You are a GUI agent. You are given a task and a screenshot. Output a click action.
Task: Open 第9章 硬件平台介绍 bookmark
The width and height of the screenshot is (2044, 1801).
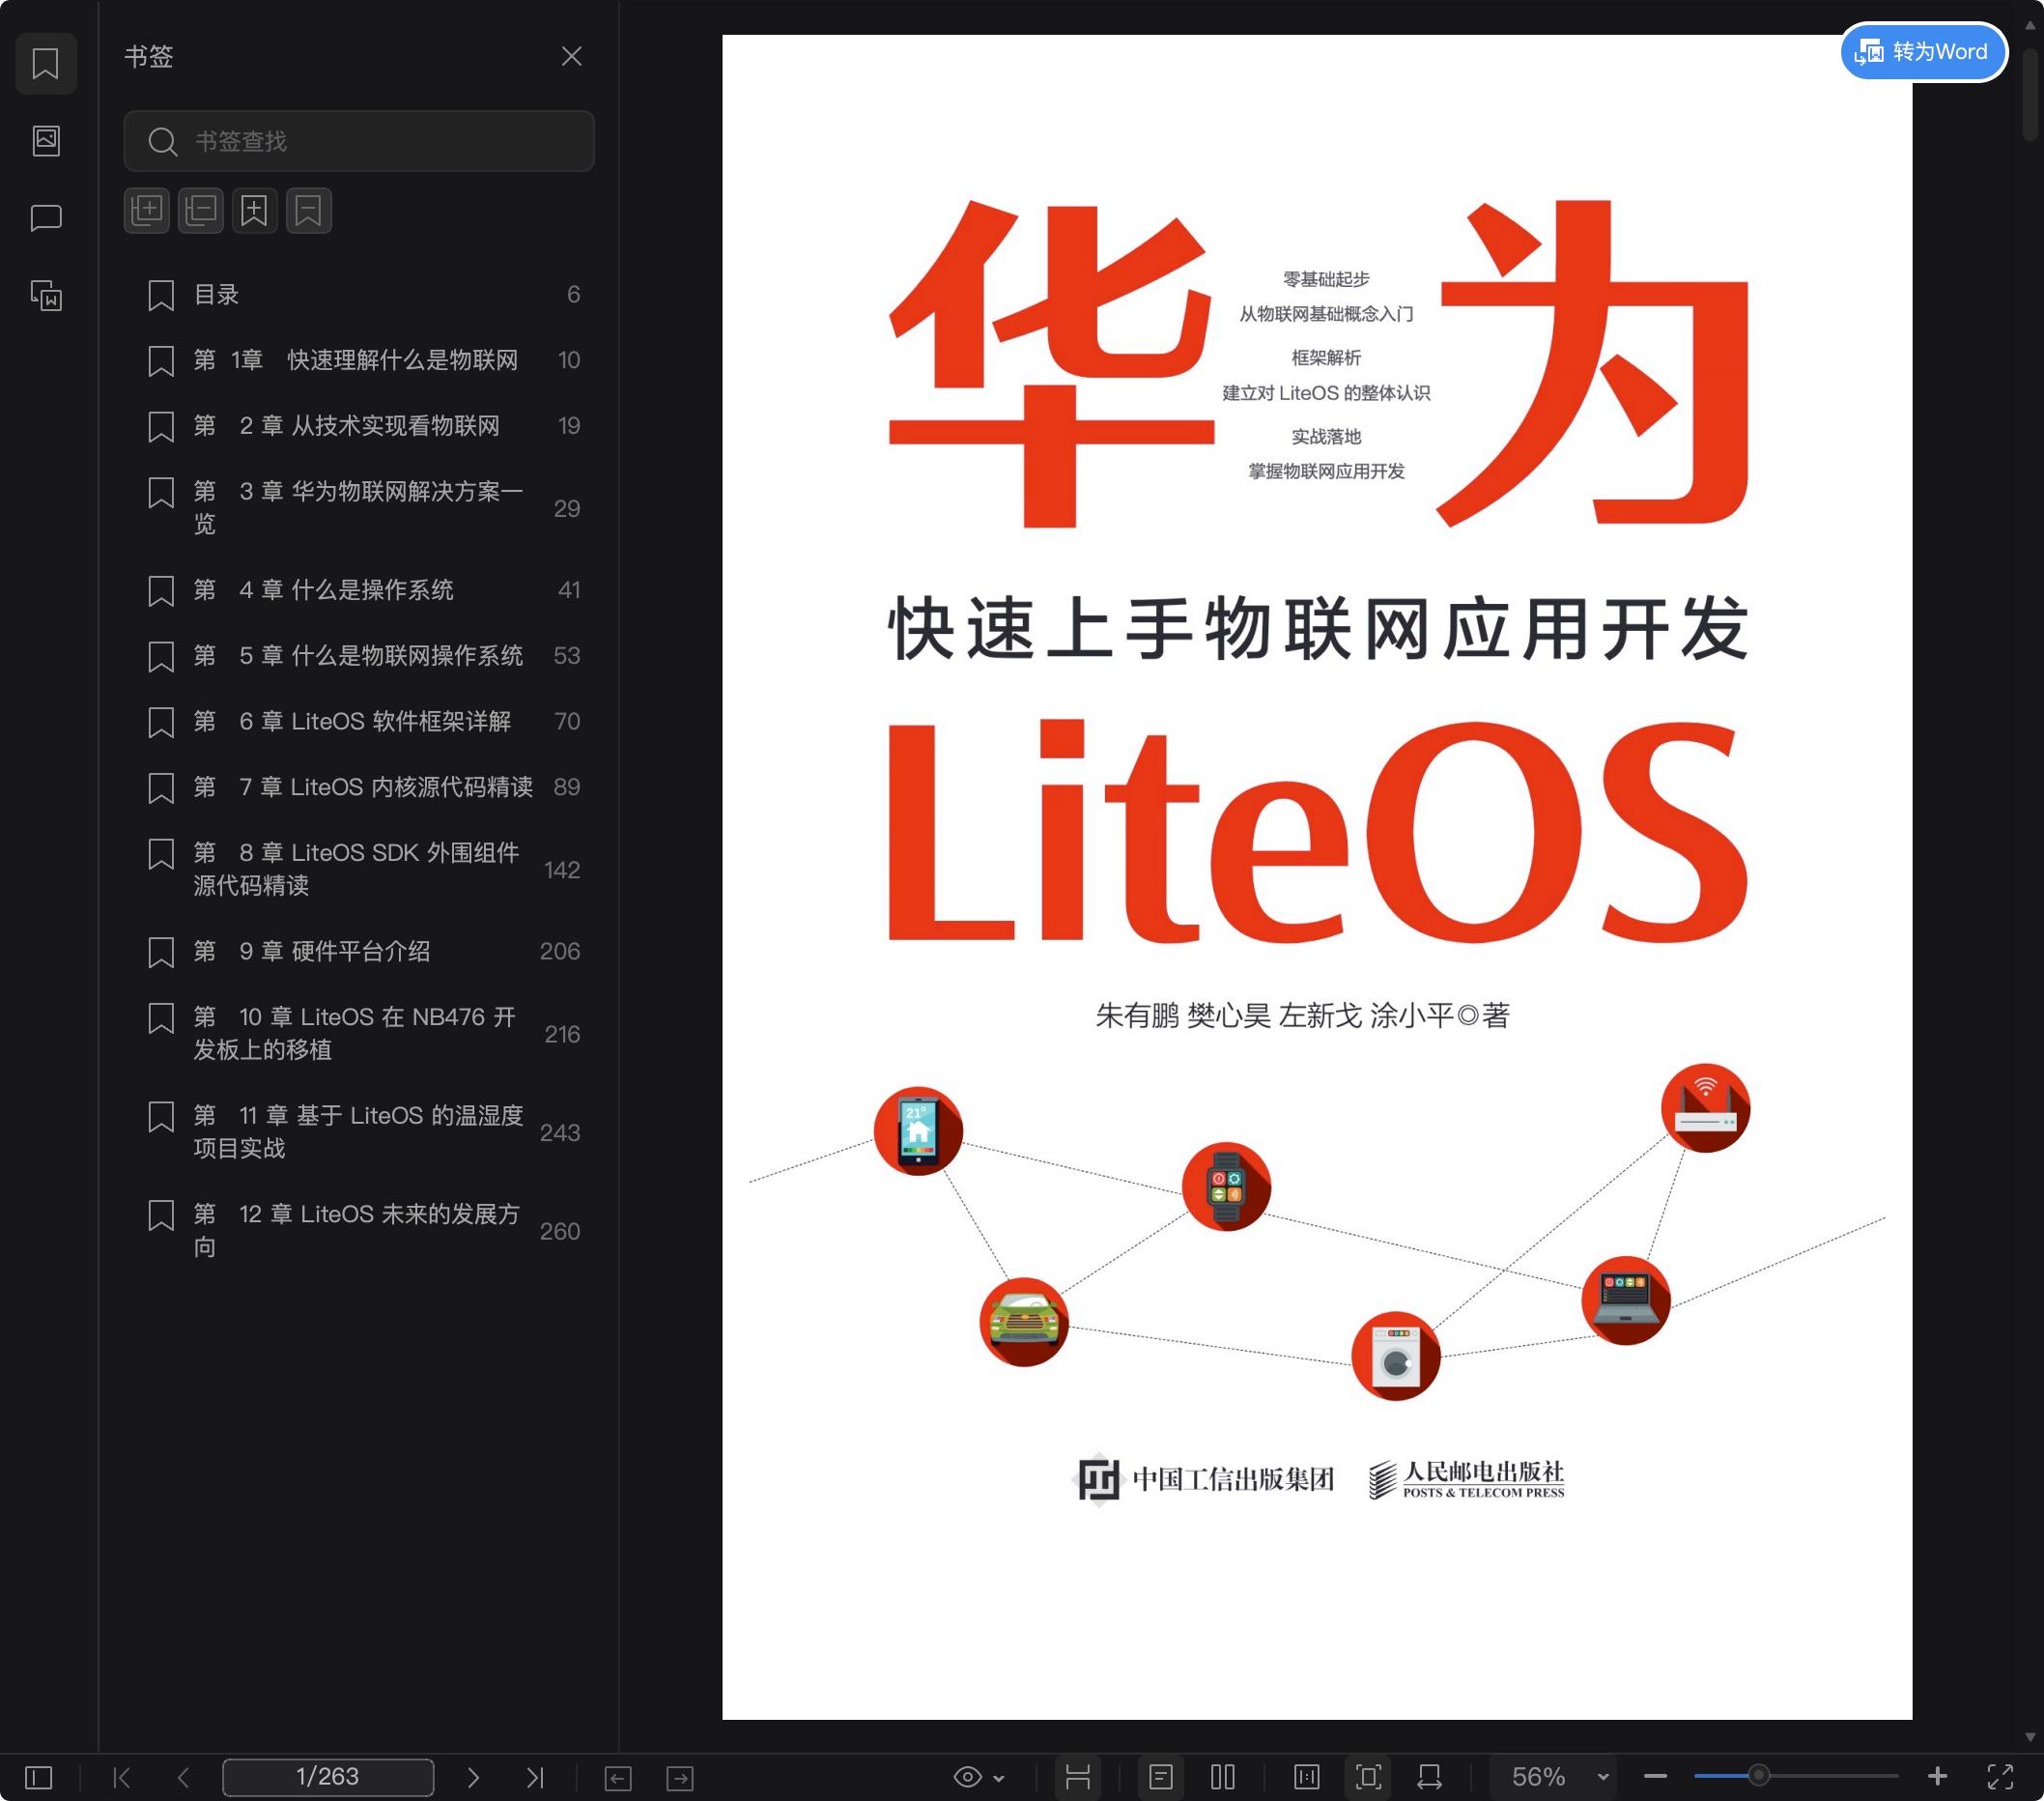(x=359, y=951)
